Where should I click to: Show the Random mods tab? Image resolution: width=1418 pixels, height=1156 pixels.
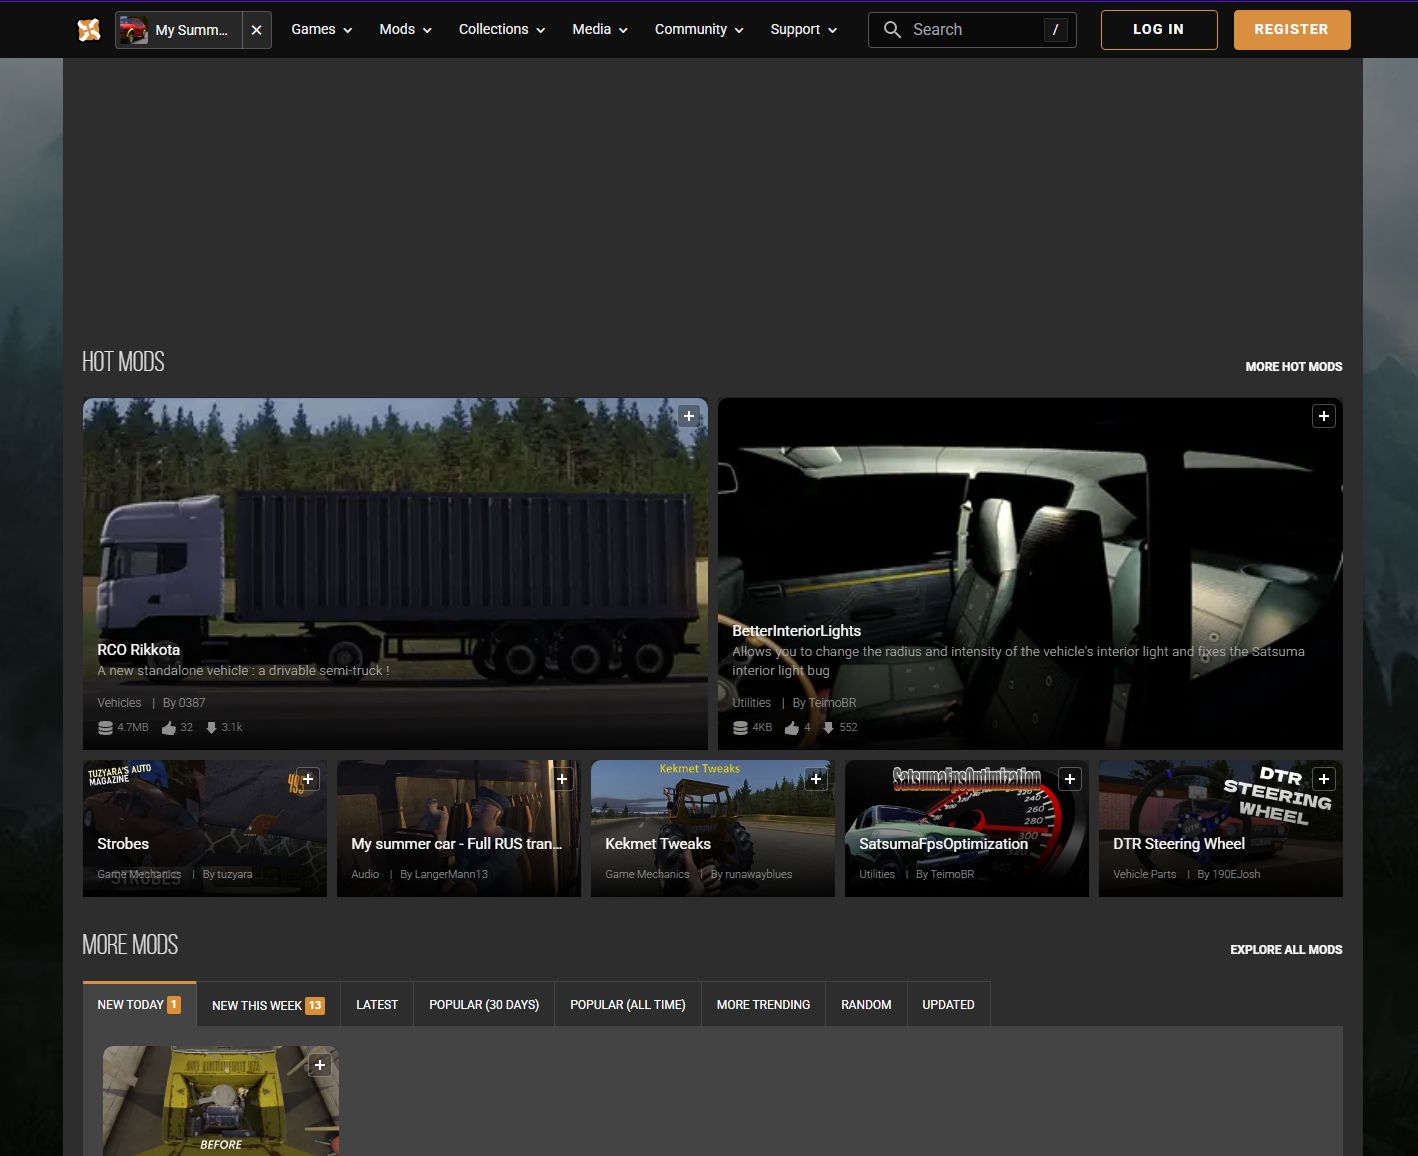[x=866, y=1005]
